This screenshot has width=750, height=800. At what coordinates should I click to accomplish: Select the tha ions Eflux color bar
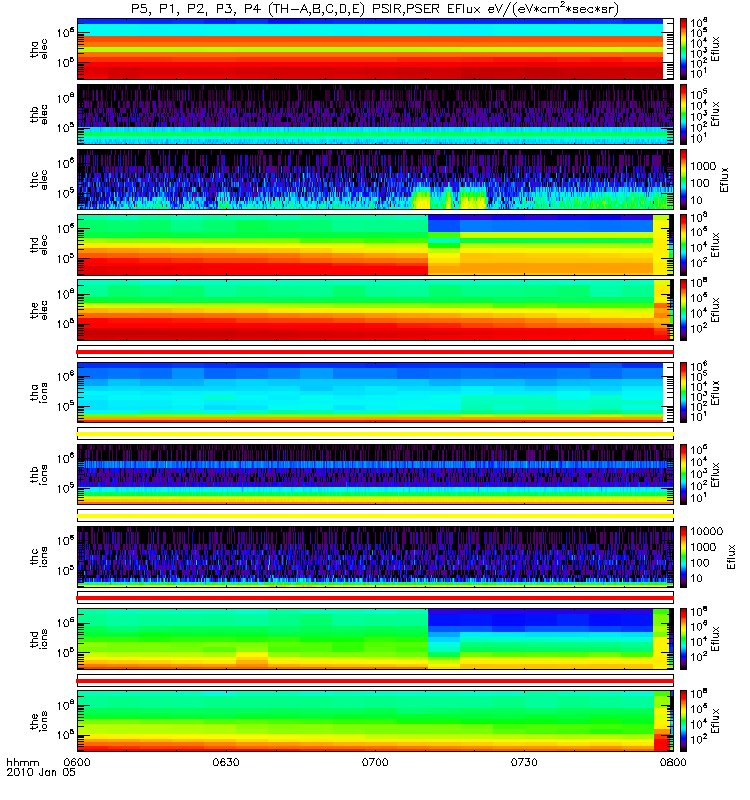pyautogui.click(x=683, y=392)
